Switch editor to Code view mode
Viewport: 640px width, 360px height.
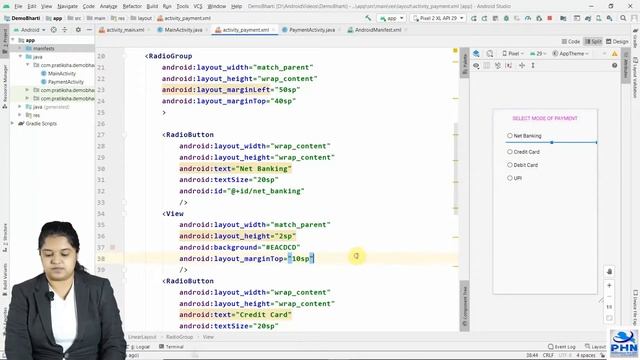[571, 42]
